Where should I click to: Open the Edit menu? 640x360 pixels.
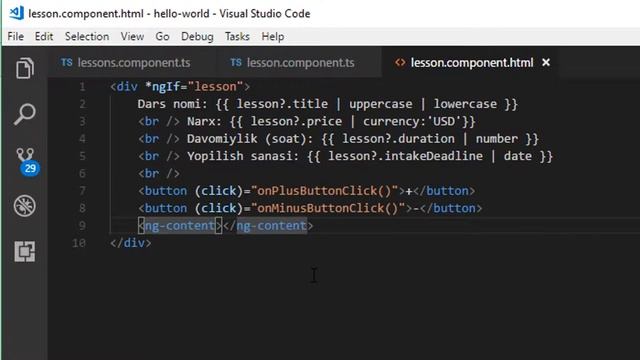click(x=44, y=36)
